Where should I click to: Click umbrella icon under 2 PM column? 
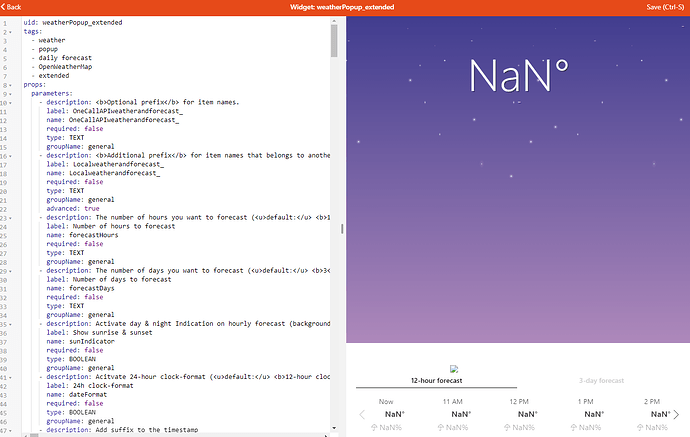(640, 427)
